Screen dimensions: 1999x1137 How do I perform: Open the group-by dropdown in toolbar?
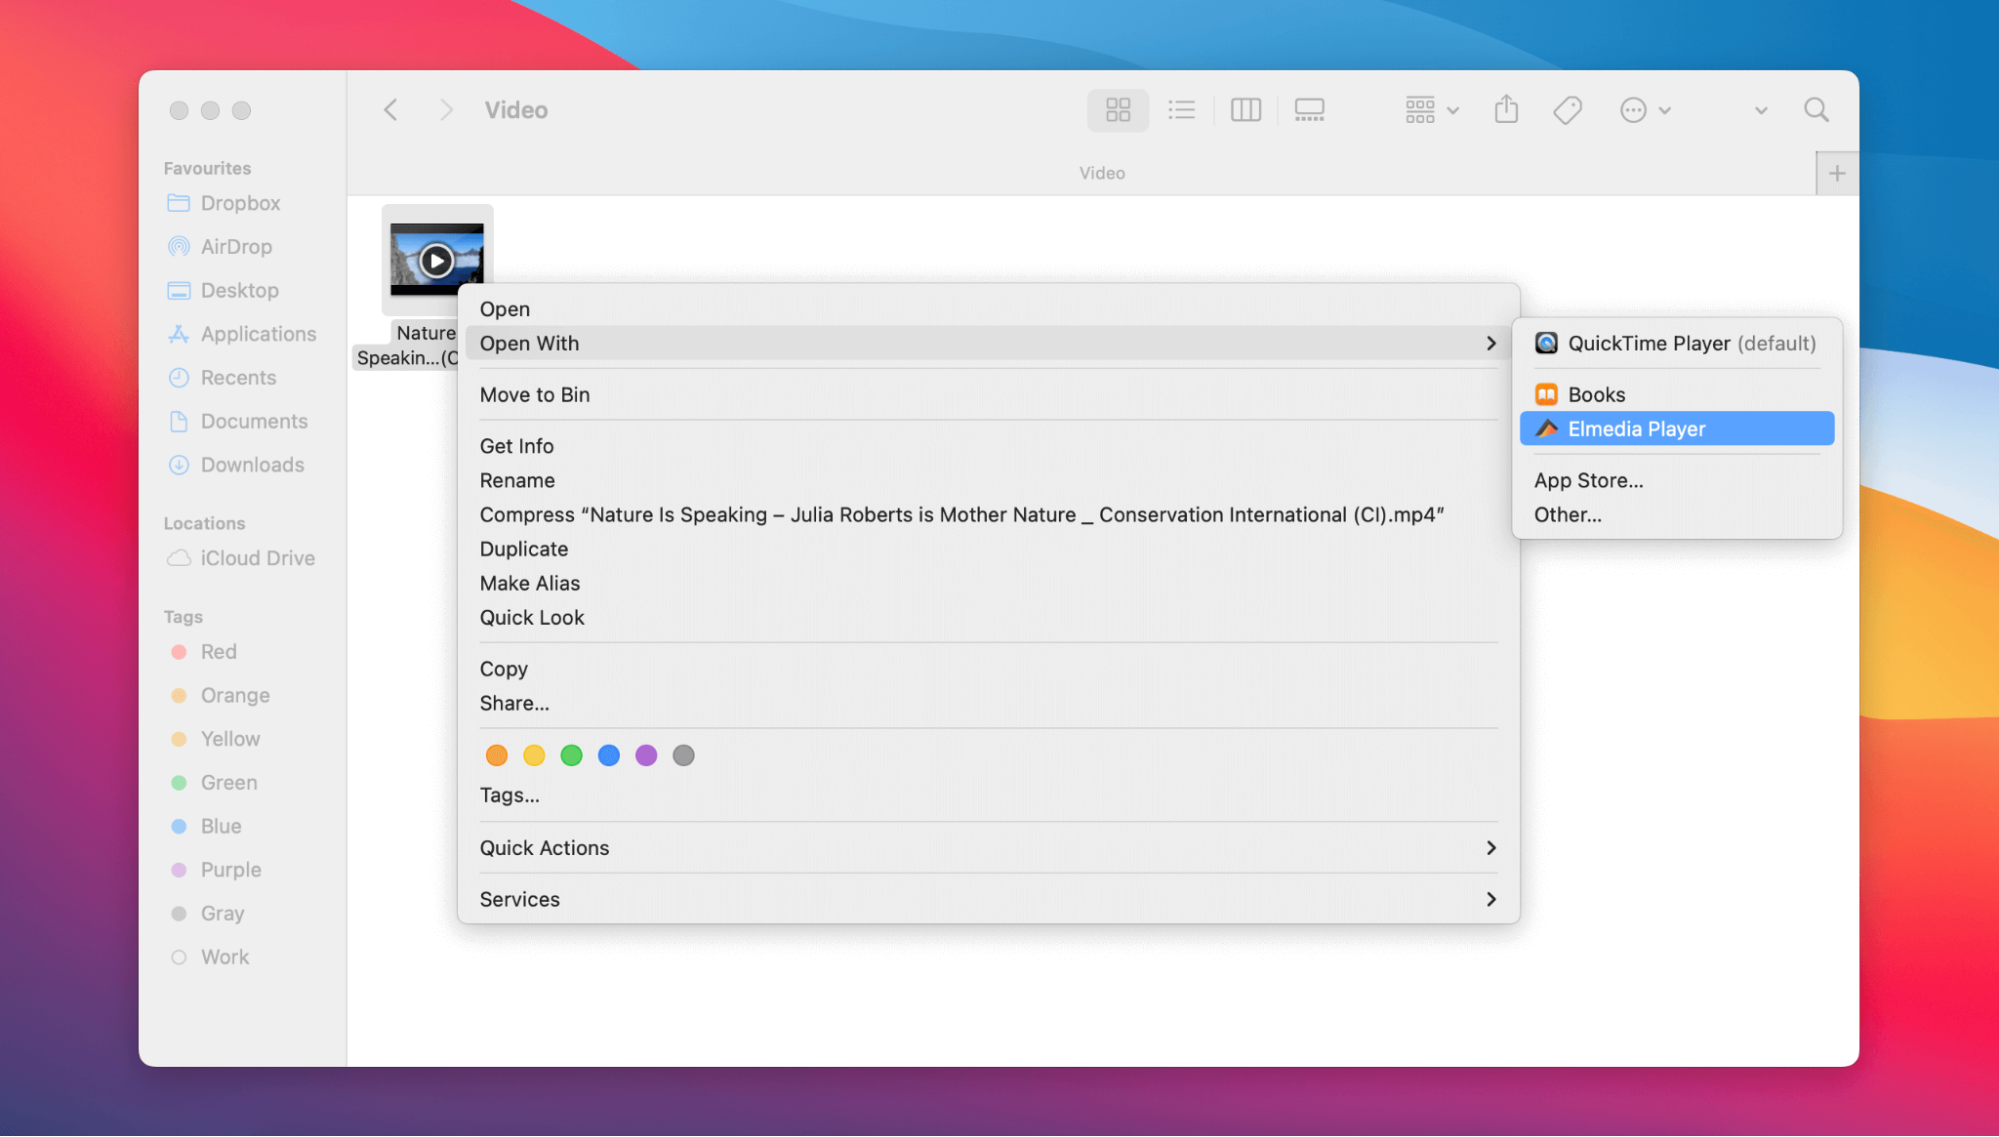point(1431,110)
